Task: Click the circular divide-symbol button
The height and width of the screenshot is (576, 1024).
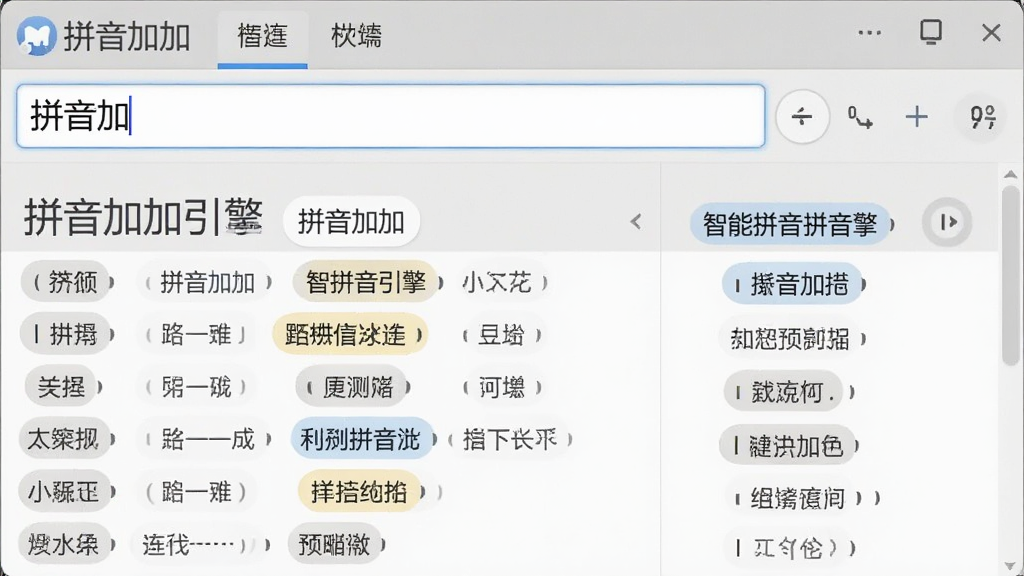Action: (802, 117)
